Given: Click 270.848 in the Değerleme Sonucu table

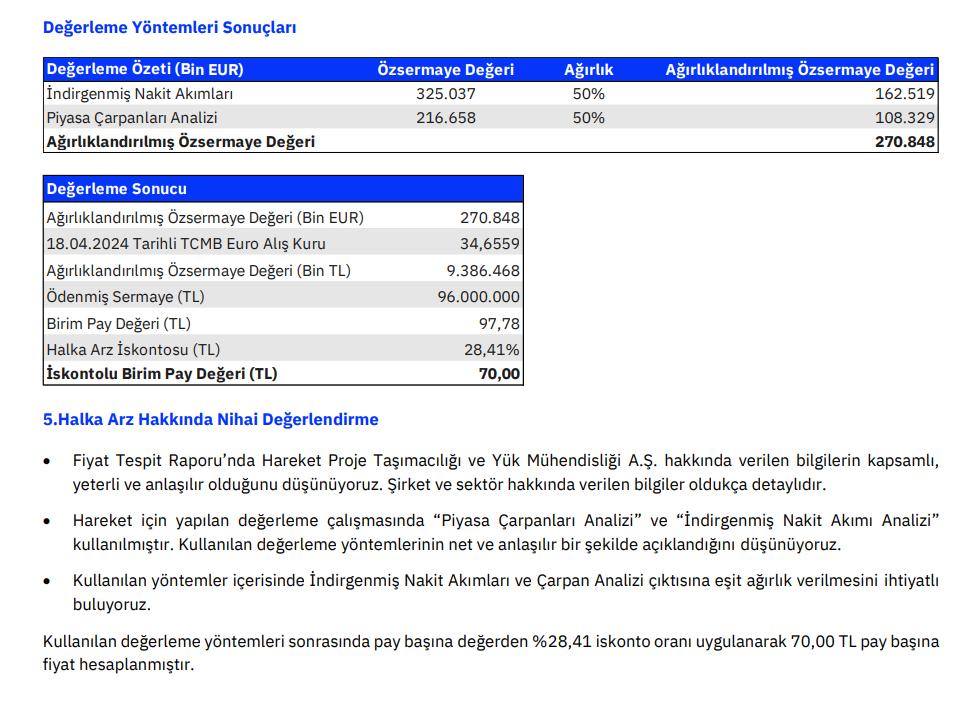Looking at the screenshot, I should coord(490,218).
